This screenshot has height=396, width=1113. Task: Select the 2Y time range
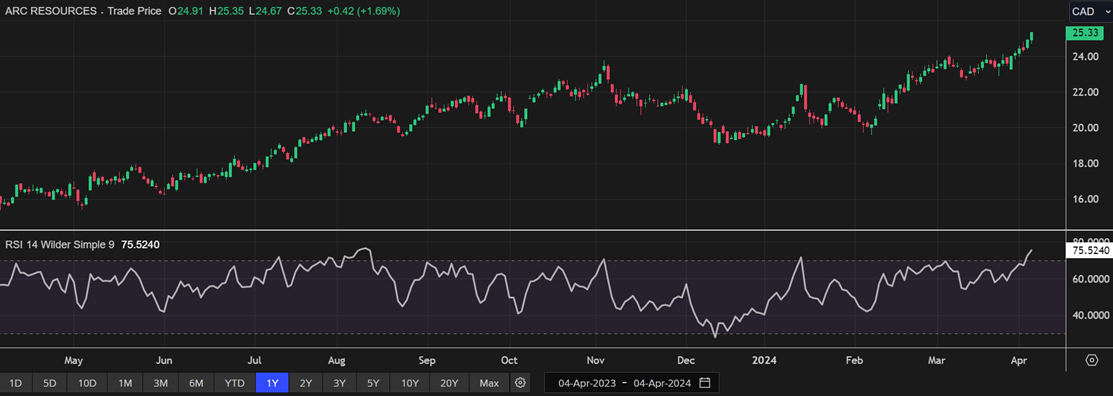pos(305,383)
